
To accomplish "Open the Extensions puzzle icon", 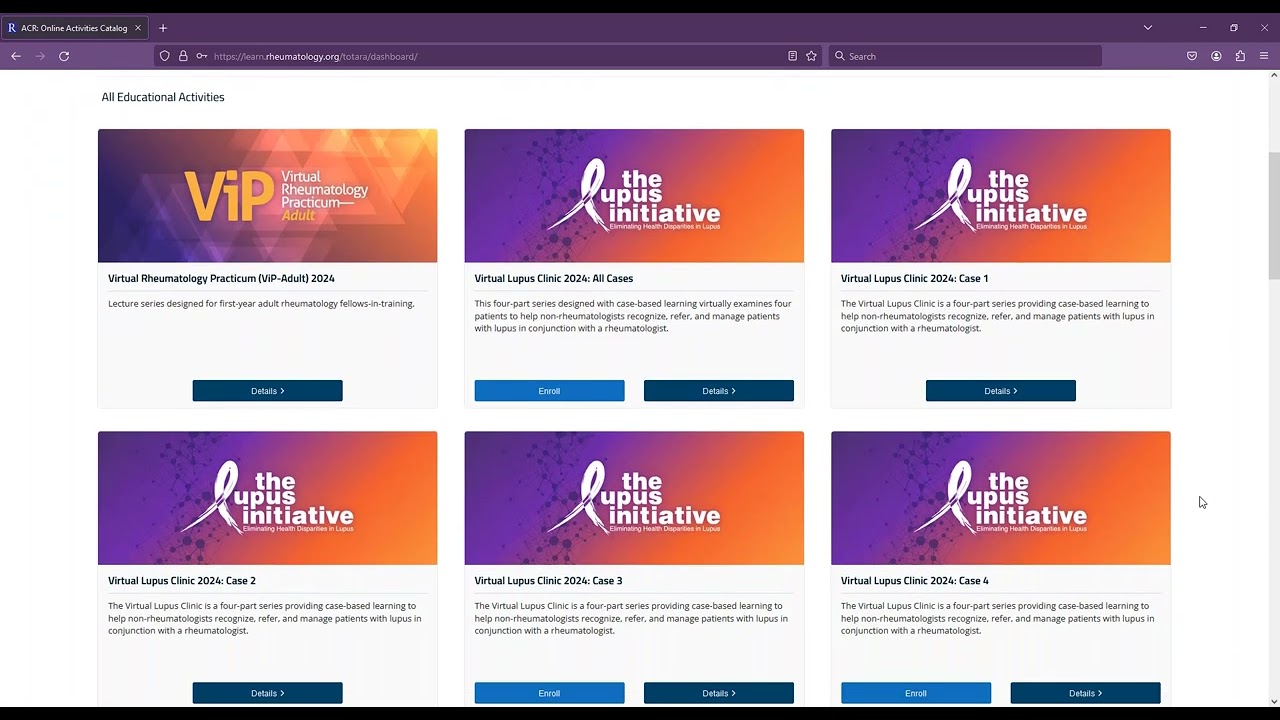I will tap(1240, 56).
